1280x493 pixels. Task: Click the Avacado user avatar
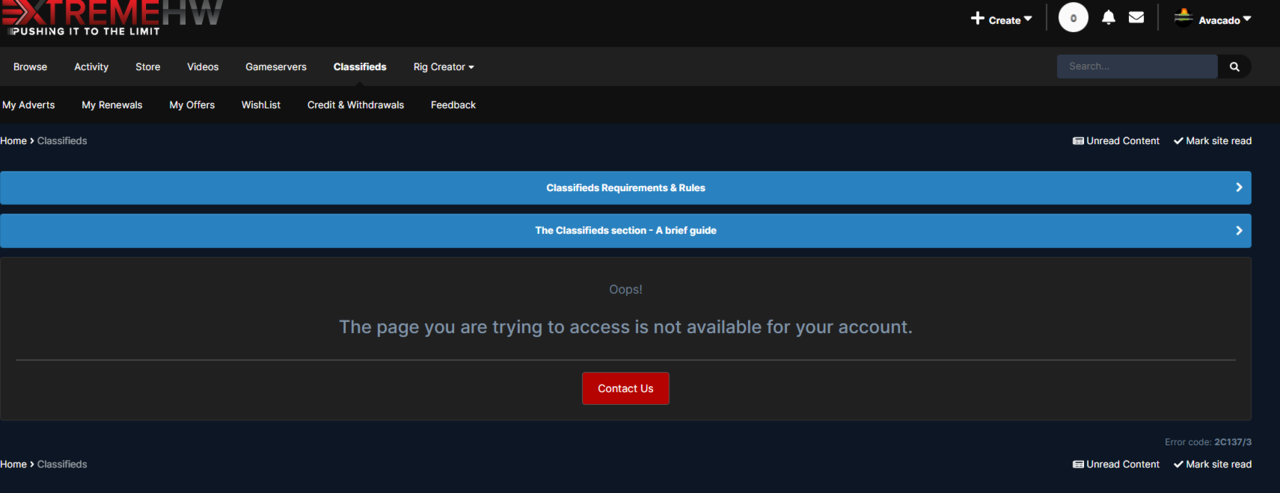pos(1183,18)
